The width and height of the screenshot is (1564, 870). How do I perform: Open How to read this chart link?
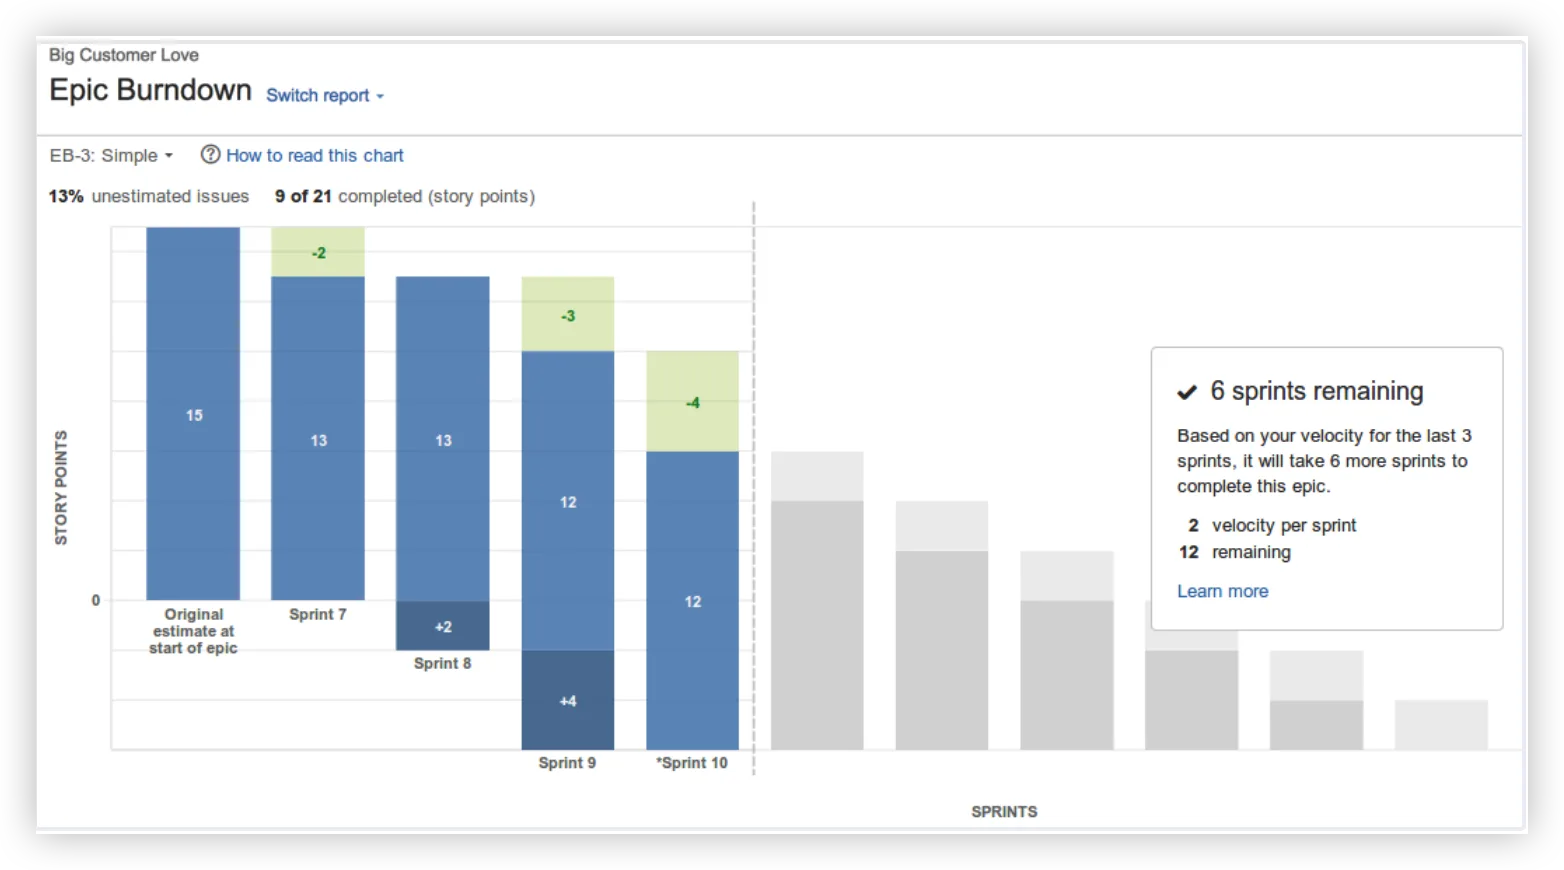315,156
